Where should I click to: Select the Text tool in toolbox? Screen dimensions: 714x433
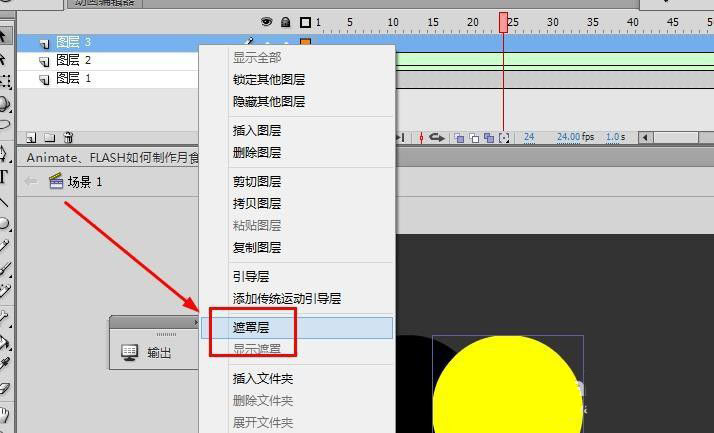[4, 177]
